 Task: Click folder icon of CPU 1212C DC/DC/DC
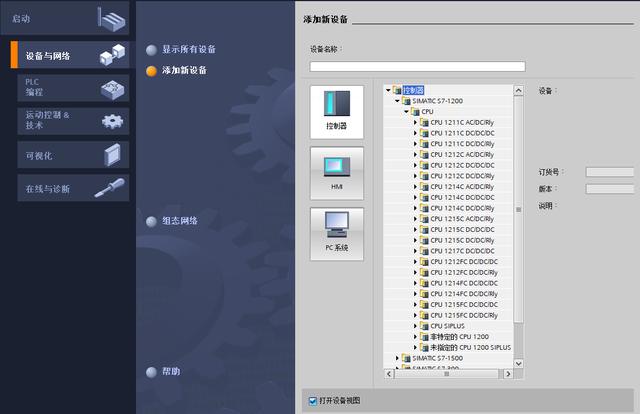point(424,165)
